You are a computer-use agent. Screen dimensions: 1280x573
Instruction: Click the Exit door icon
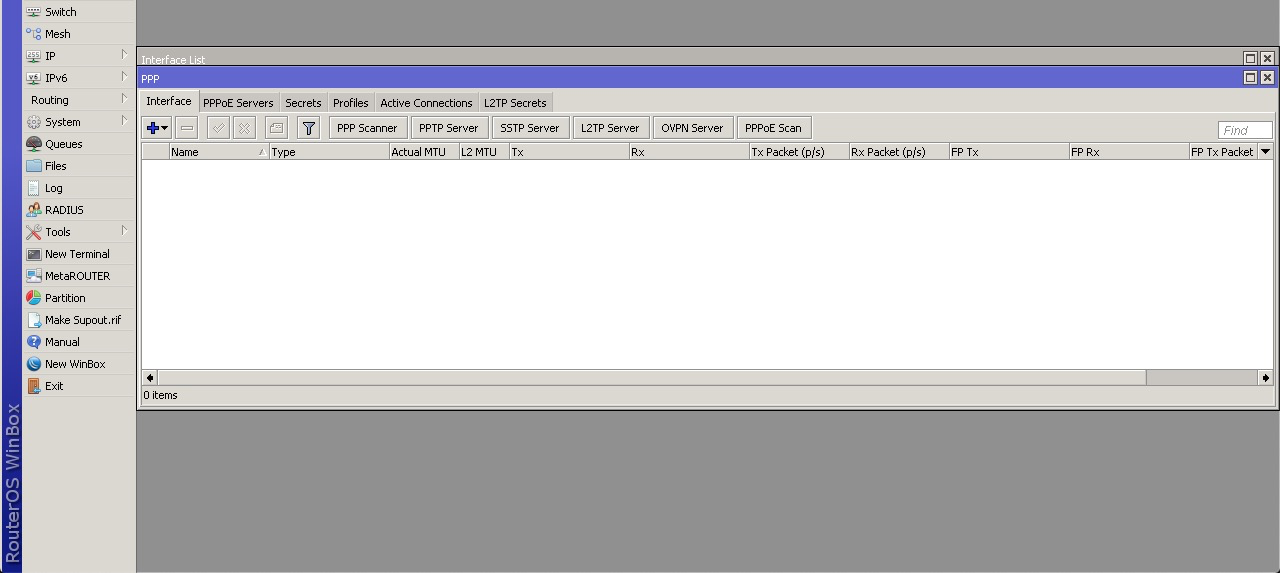click(x=34, y=386)
